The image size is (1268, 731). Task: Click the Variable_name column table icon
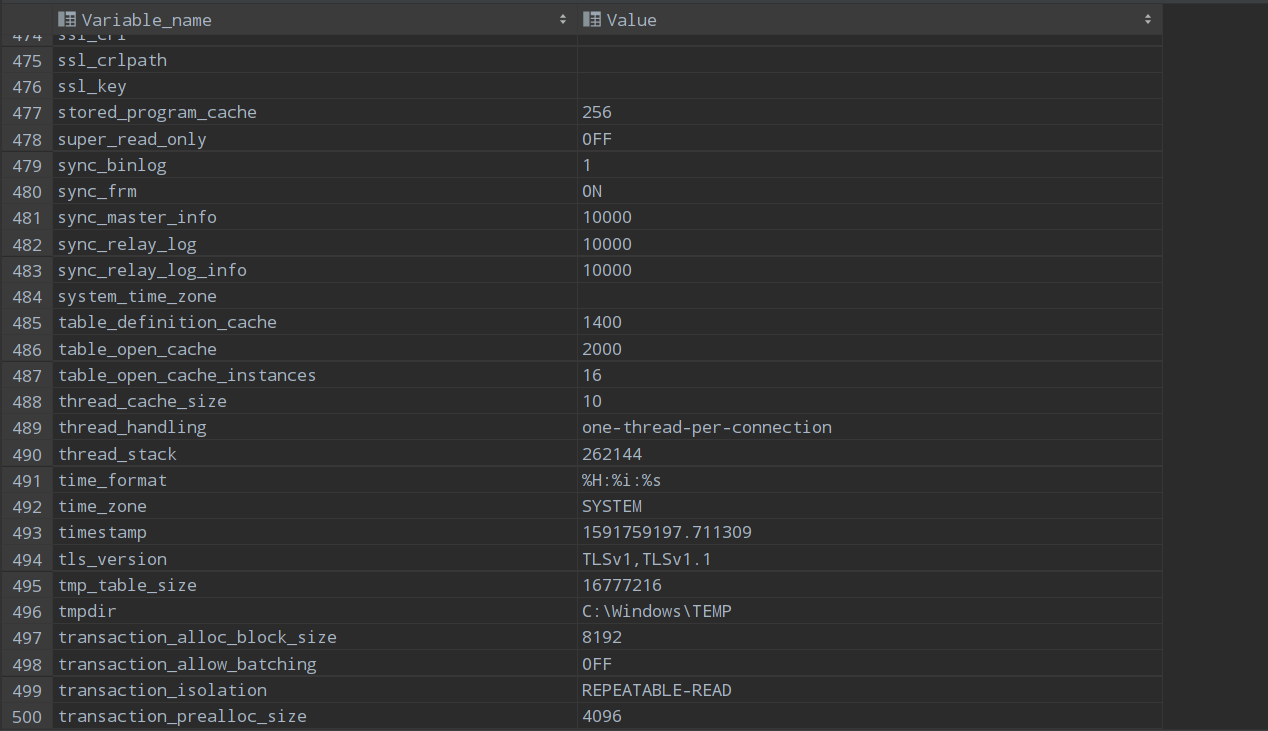(67, 20)
